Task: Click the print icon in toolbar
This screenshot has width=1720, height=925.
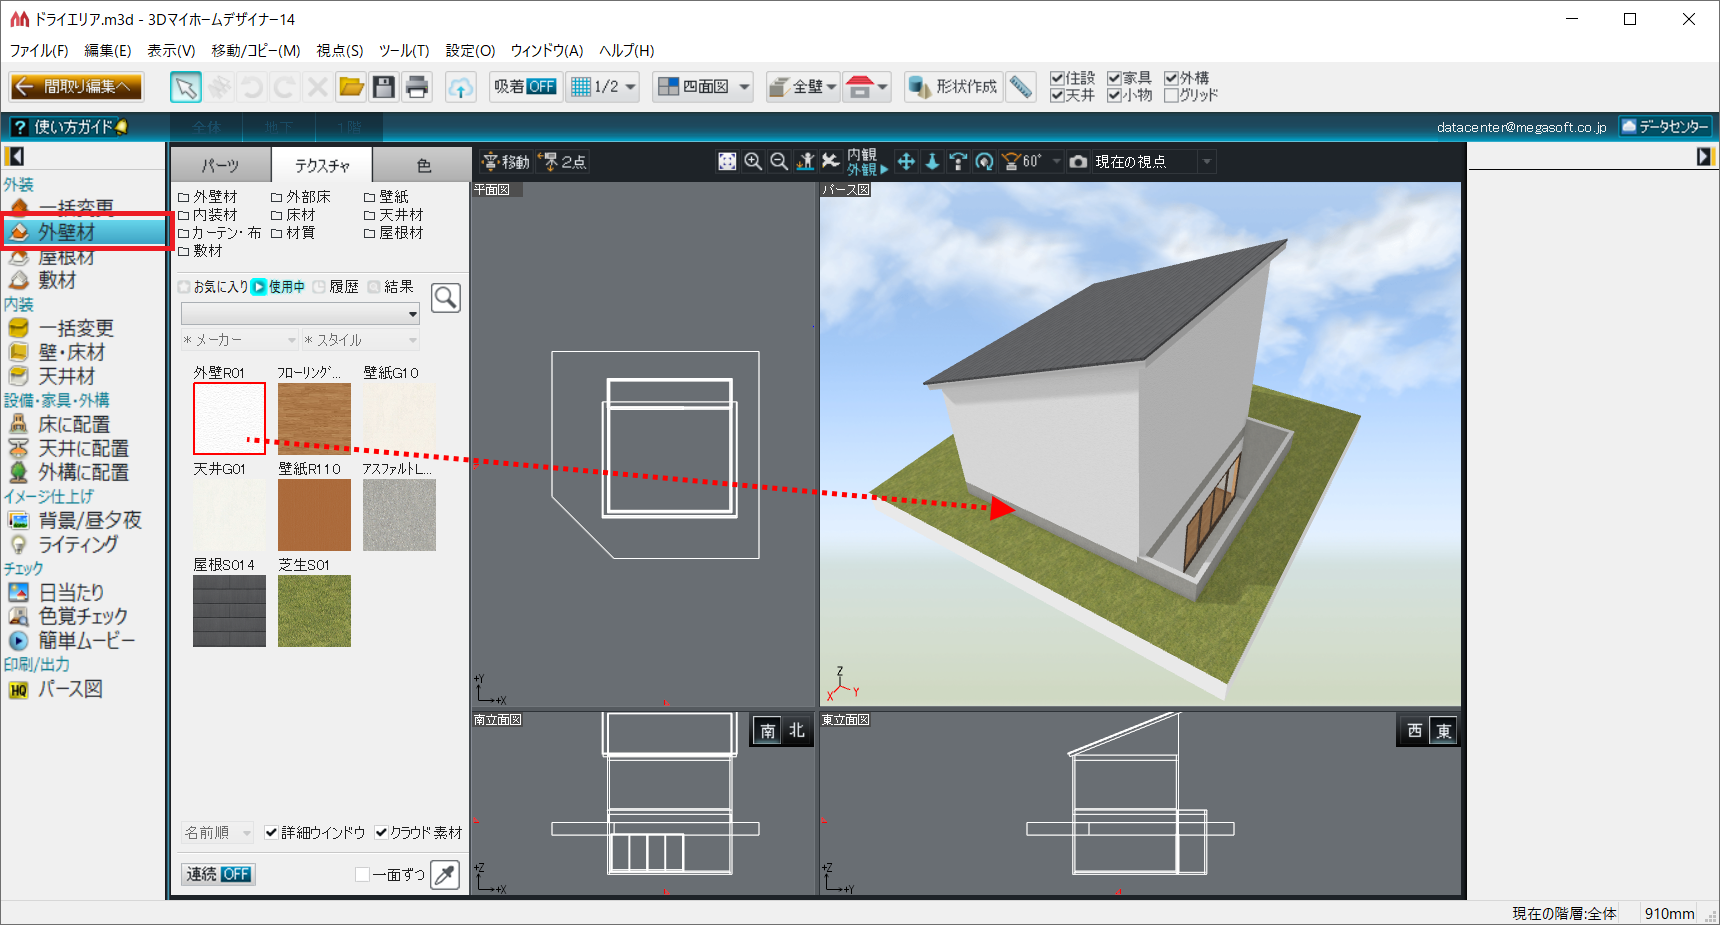Action: (x=417, y=87)
